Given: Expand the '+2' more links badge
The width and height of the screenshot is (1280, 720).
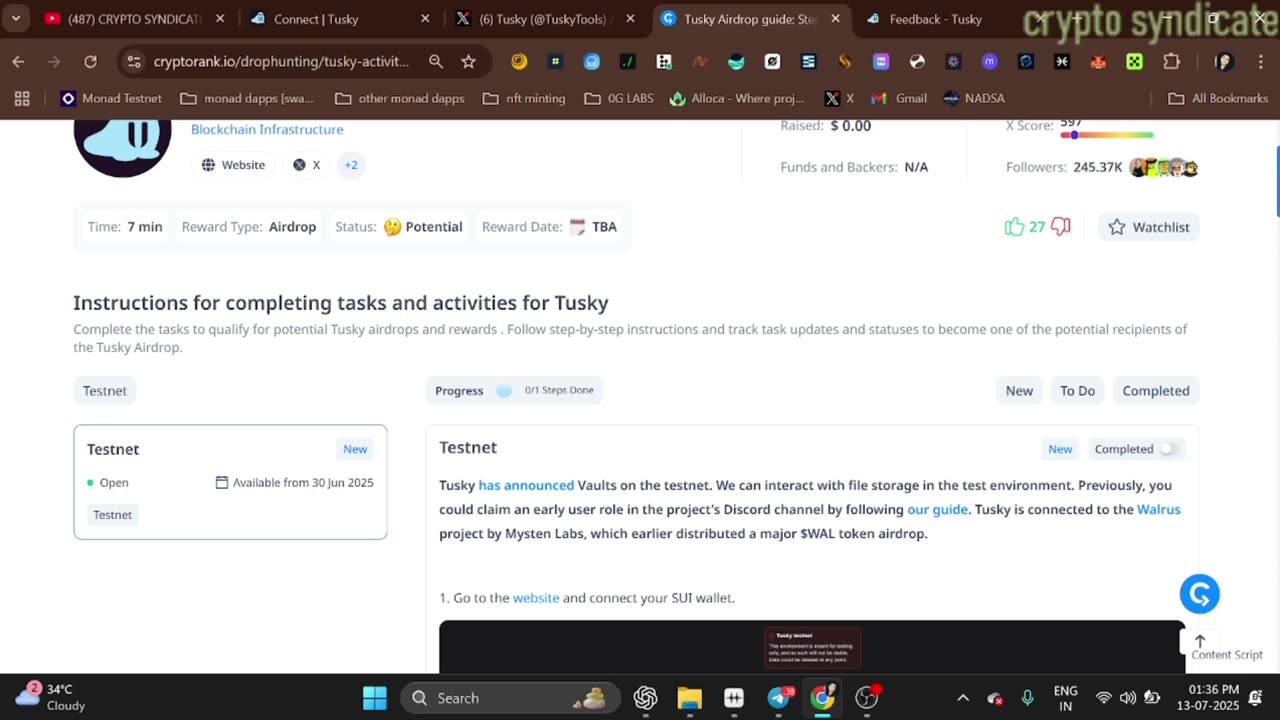Looking at the screenshot, I should 351,165.
